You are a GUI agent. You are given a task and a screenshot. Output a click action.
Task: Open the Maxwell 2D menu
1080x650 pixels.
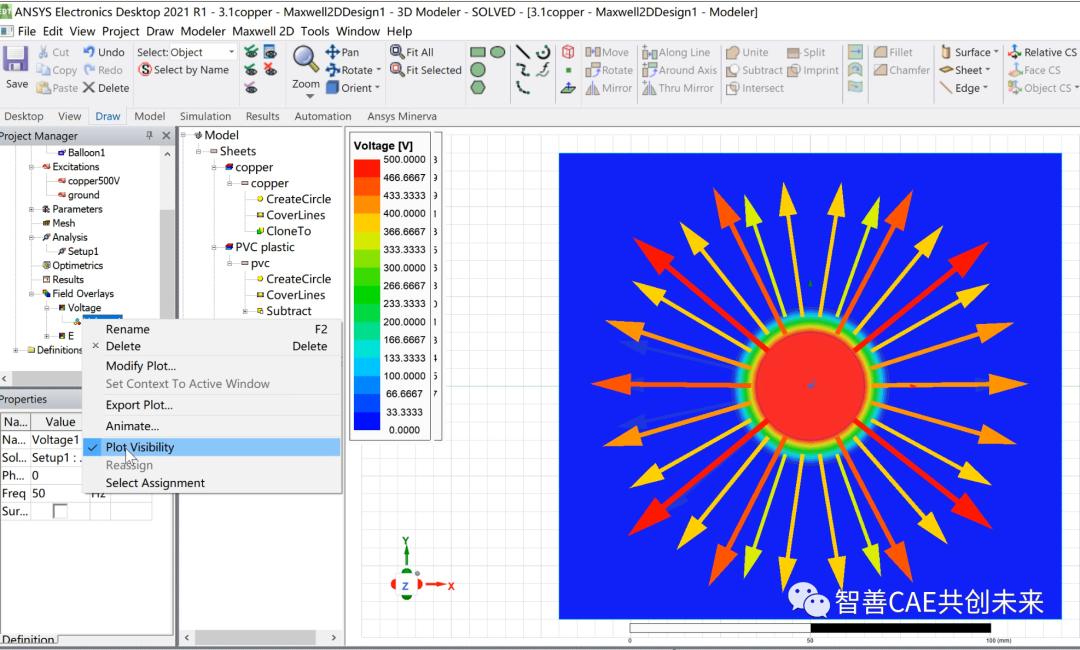[263, 31]
